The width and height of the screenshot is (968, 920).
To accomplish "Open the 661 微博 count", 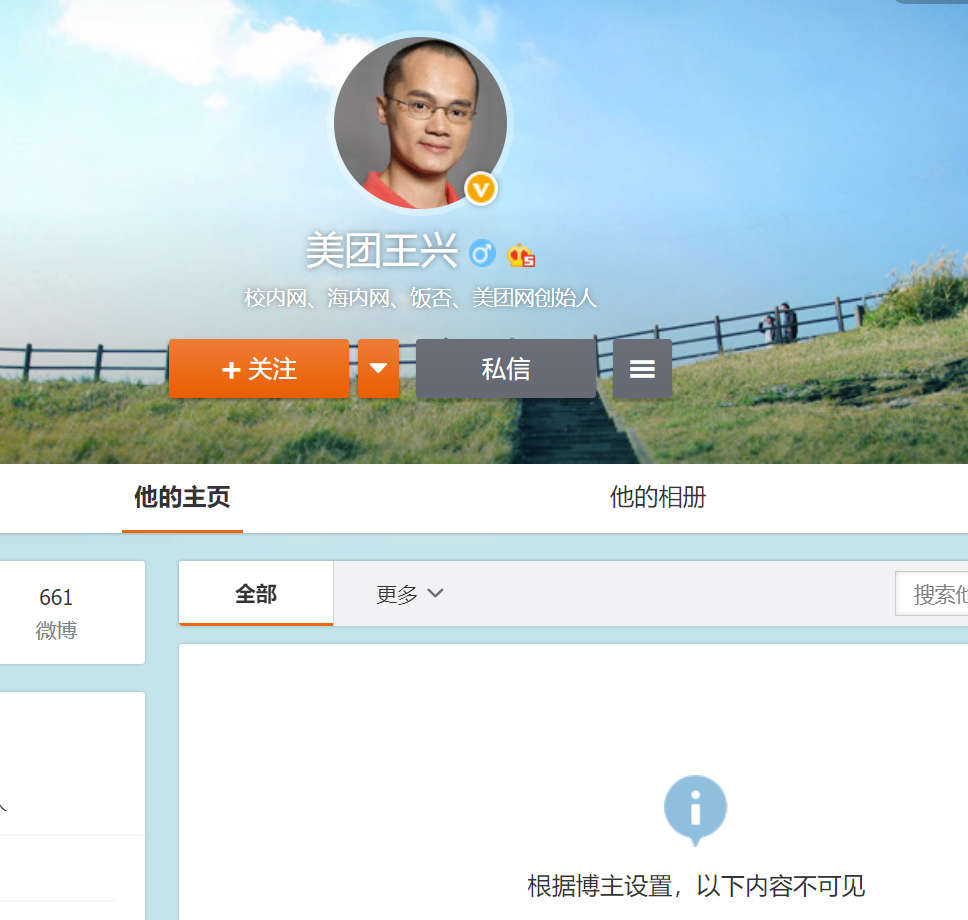I will [x=56, y=613].
